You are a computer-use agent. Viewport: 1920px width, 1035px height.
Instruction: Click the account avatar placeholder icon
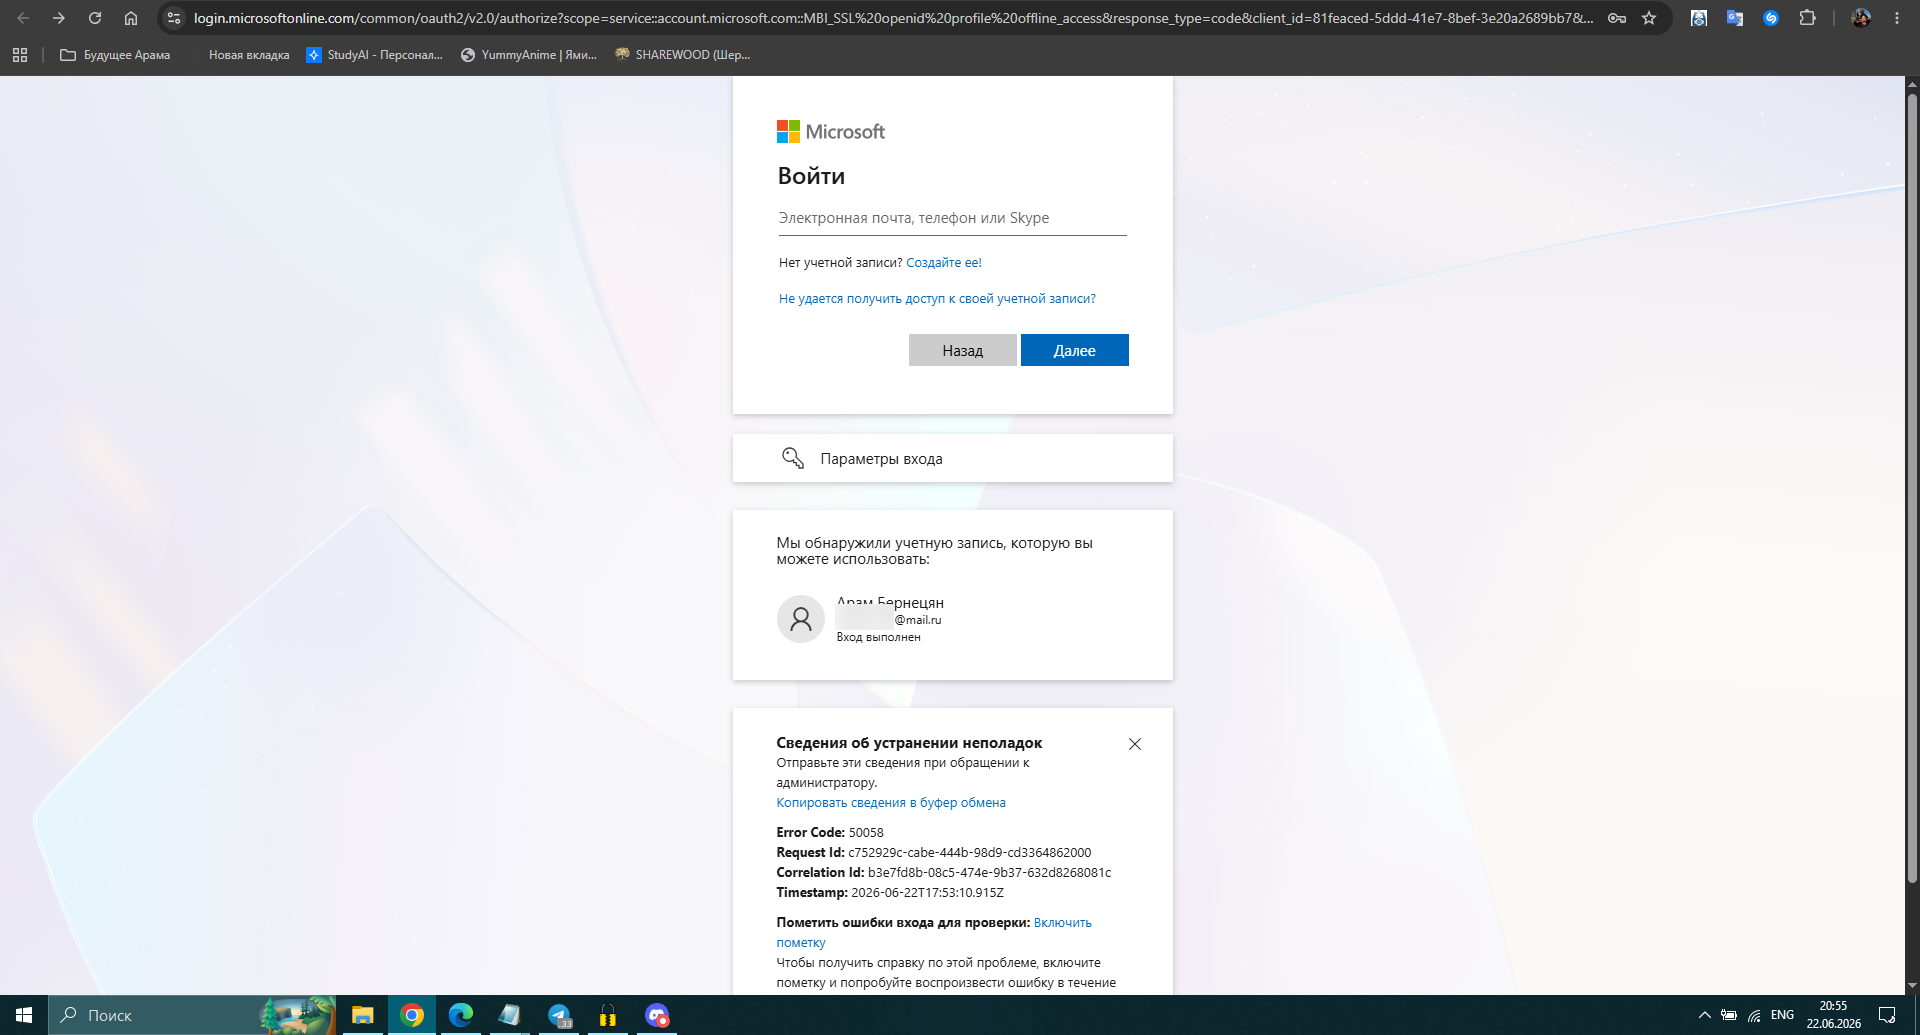click(x=801, y=619)
